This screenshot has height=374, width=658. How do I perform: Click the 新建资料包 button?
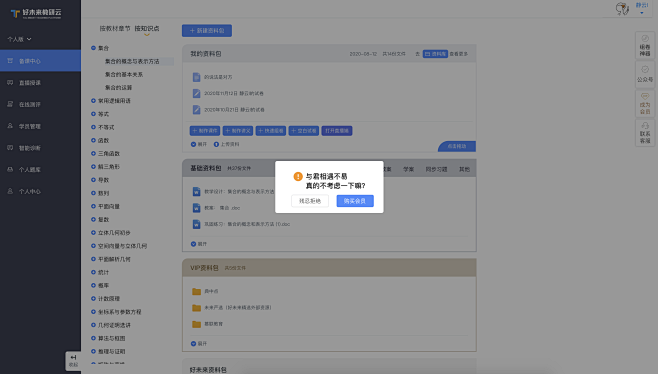point(207,31)
